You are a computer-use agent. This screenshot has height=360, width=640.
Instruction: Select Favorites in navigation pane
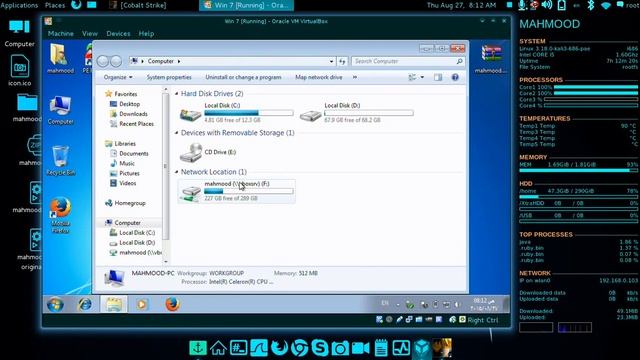(125, 94)
